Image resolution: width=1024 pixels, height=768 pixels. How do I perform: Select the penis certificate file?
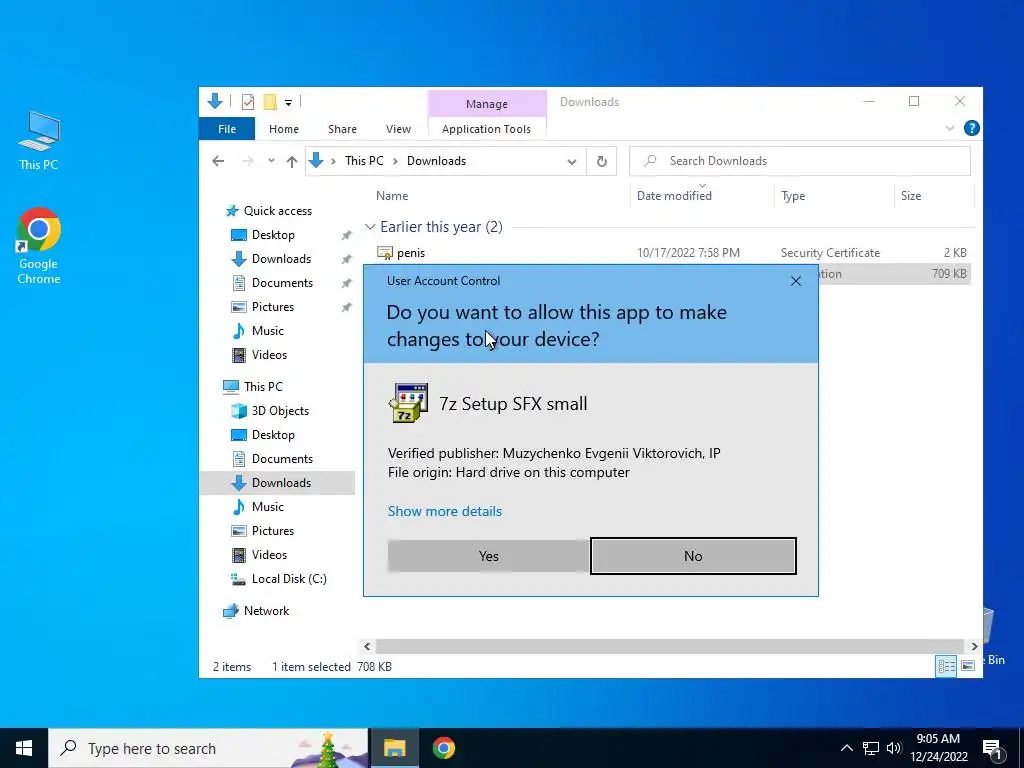coord(411,253)
